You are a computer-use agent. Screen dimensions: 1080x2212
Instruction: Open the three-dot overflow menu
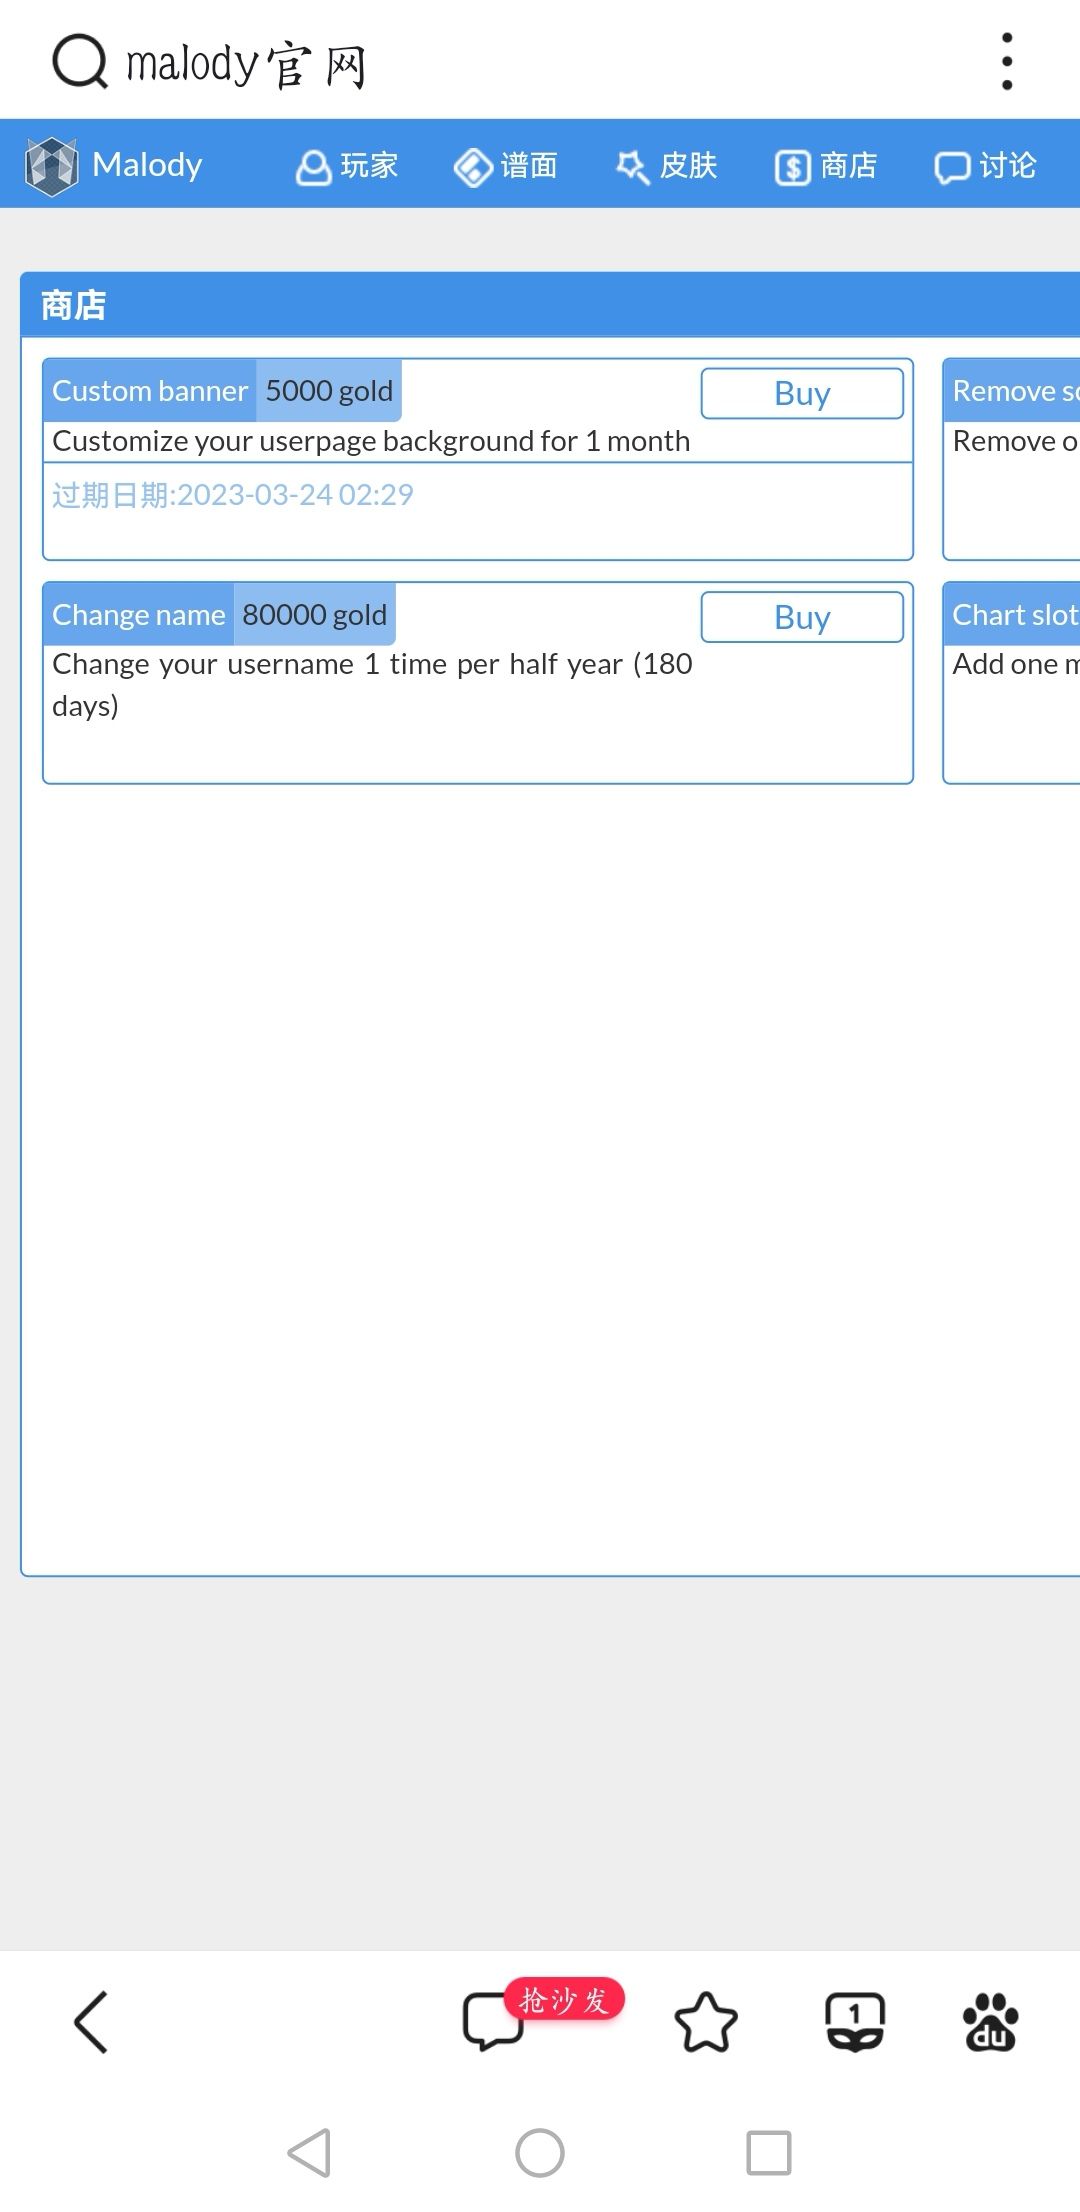coord(1007,62)
